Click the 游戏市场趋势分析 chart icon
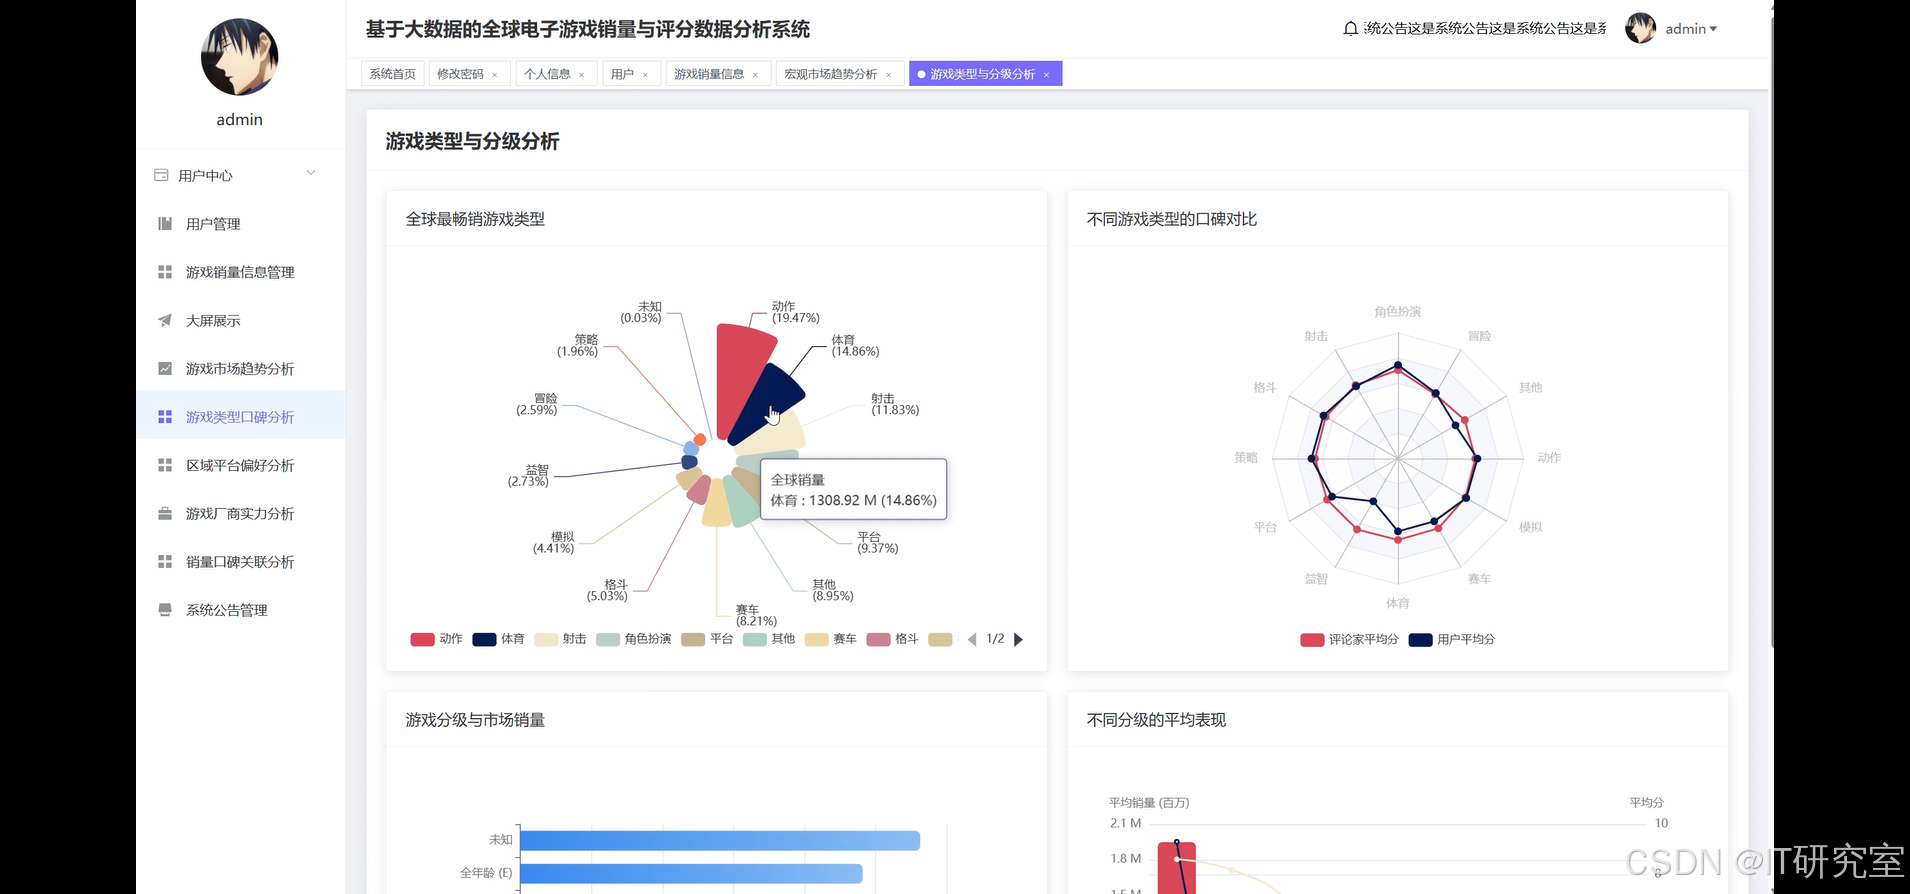Image resolution: width=1910 pixels, height=894 pixels. tap(165, 369)
